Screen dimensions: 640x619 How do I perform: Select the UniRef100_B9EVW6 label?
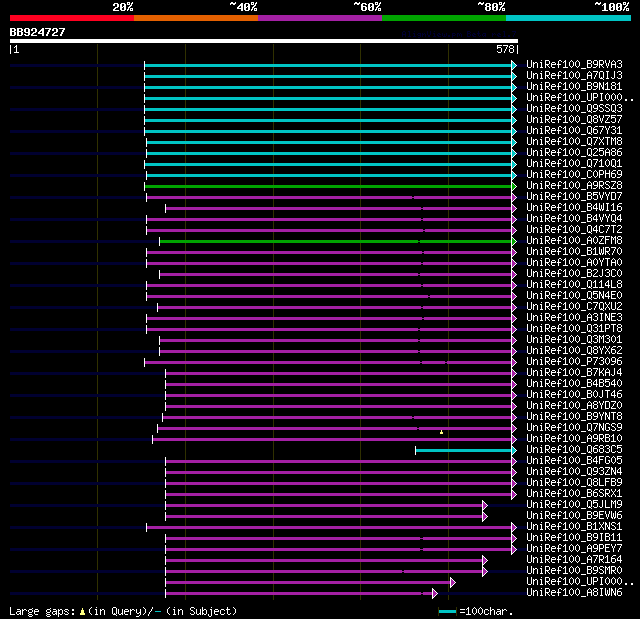(574, 516)
